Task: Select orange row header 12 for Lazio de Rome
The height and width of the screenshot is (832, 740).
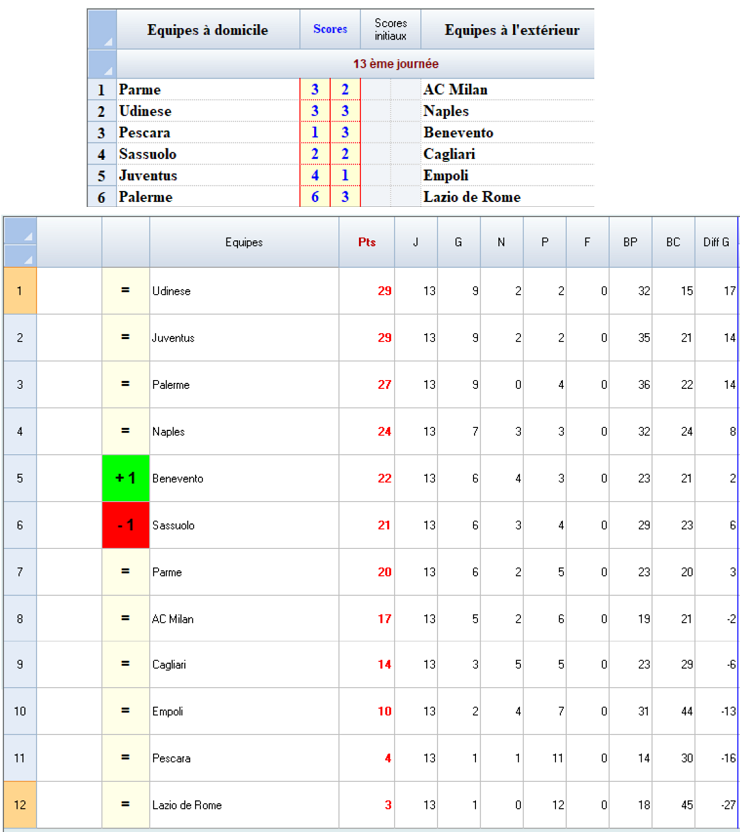Action: tap(19, 805)
